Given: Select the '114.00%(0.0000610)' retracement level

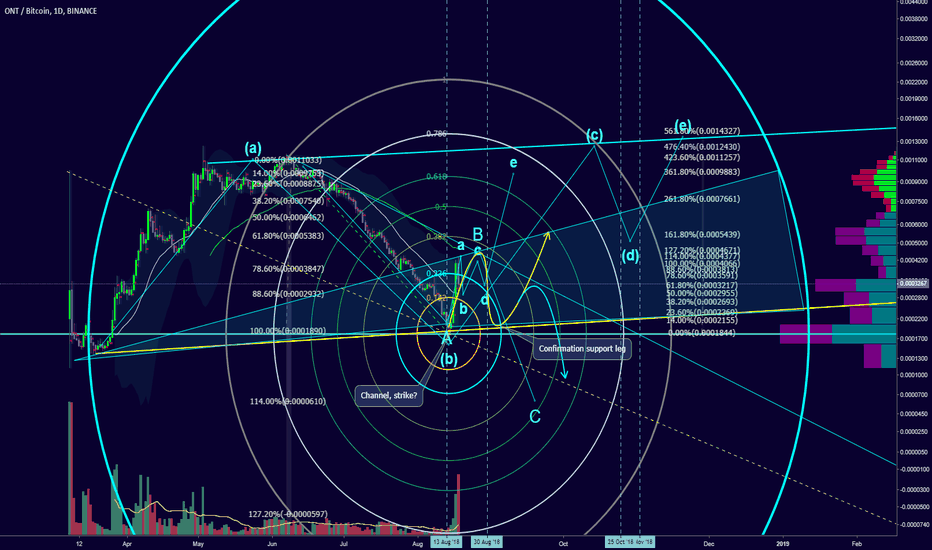Looking at the screenshot, I should pos(288,401).
